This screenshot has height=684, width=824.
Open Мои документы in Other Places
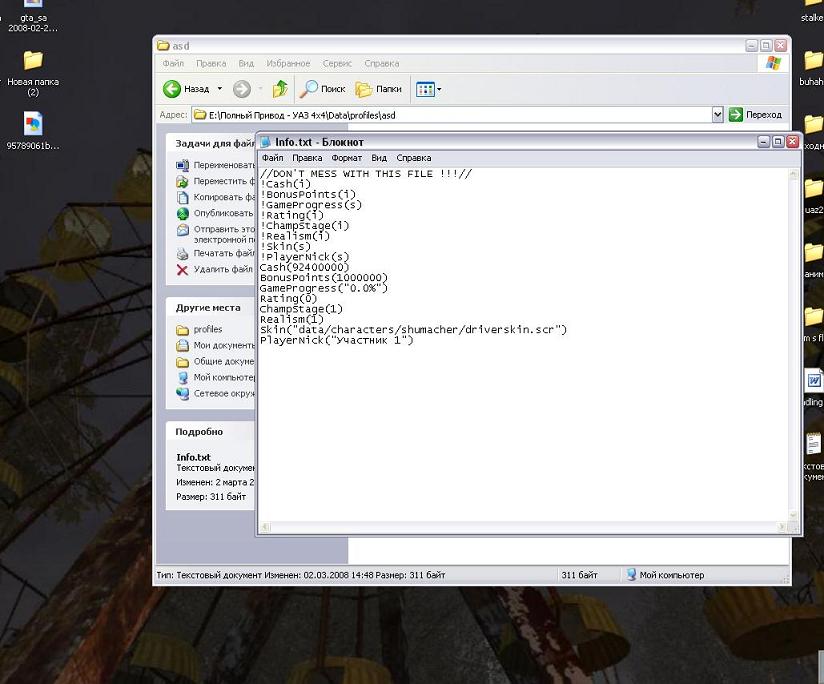224,345
